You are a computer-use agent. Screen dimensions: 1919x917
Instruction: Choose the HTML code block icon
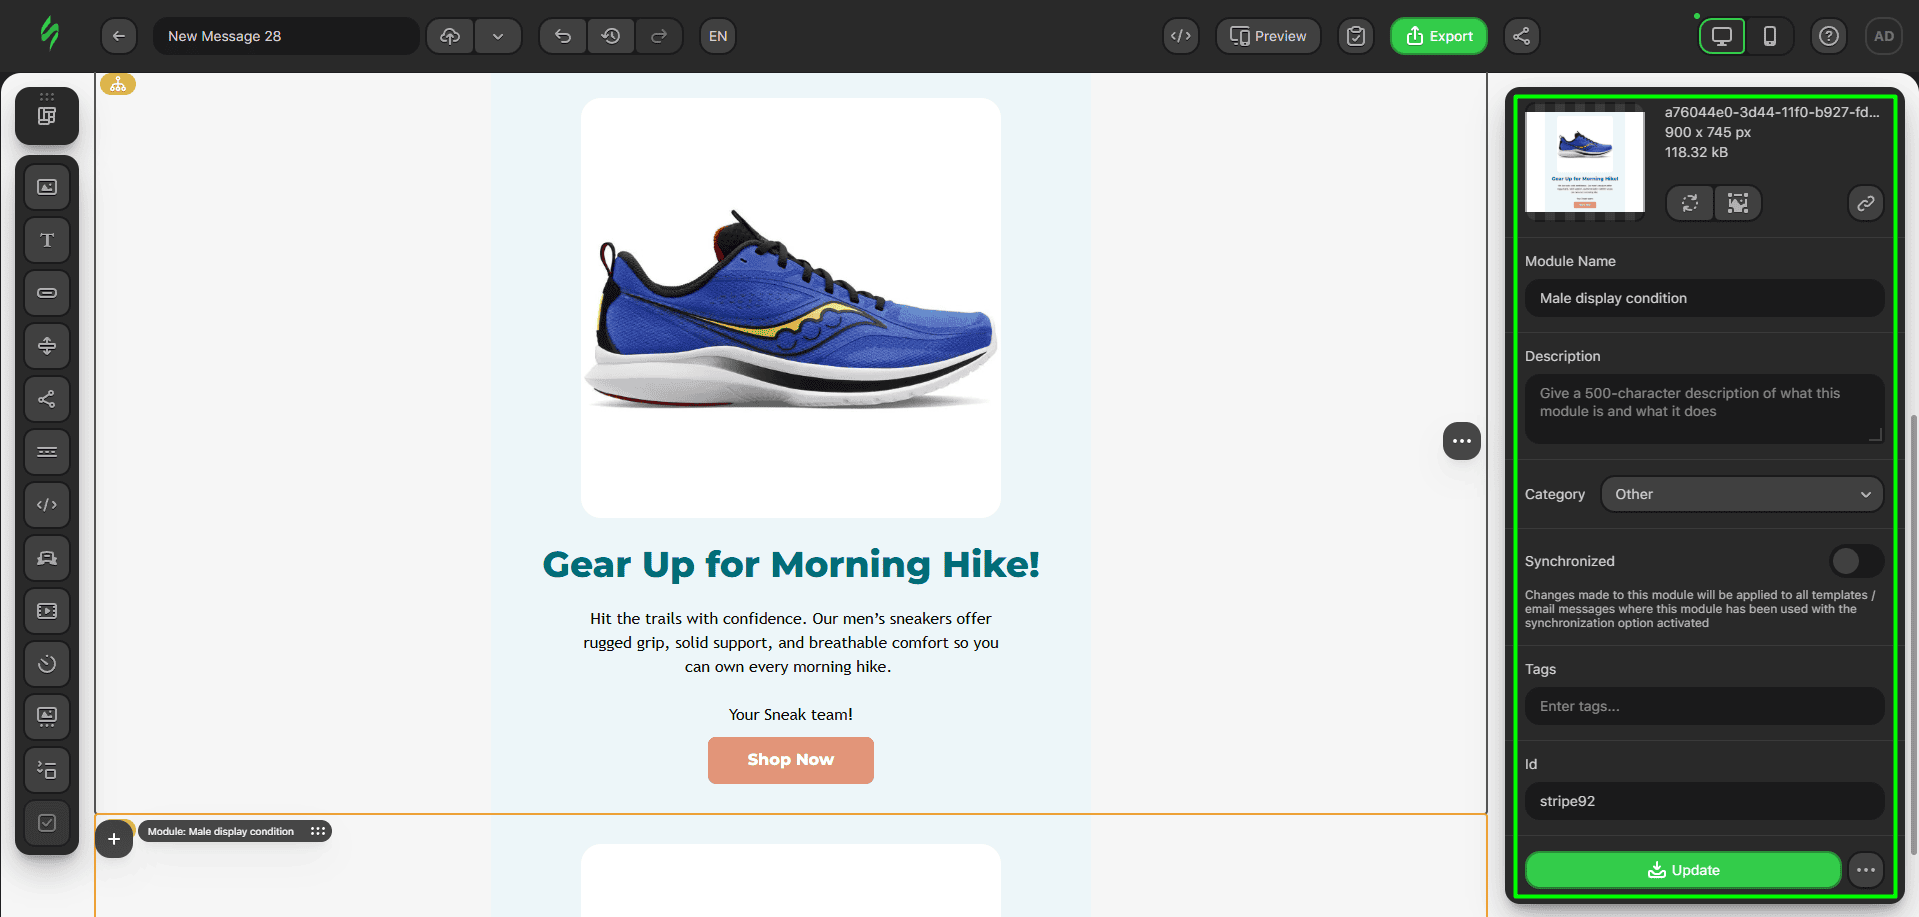[x=47, y=505]
